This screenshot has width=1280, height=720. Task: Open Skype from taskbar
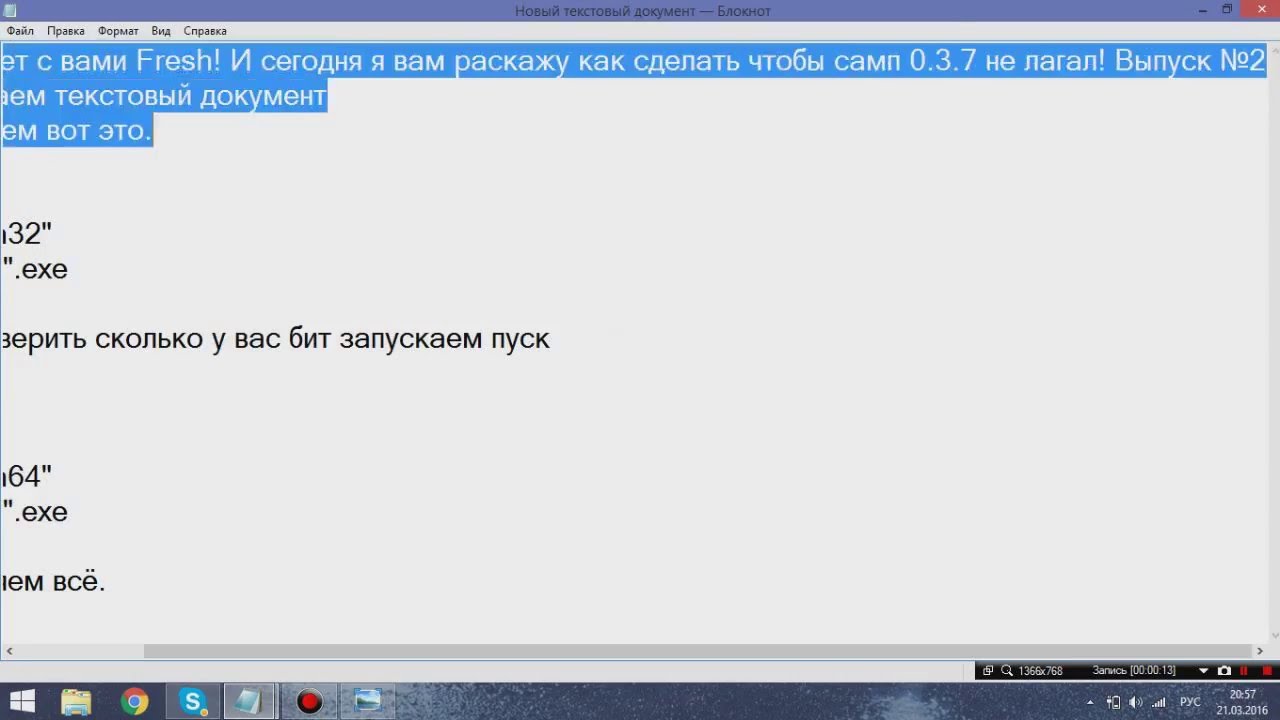(192, 702)
